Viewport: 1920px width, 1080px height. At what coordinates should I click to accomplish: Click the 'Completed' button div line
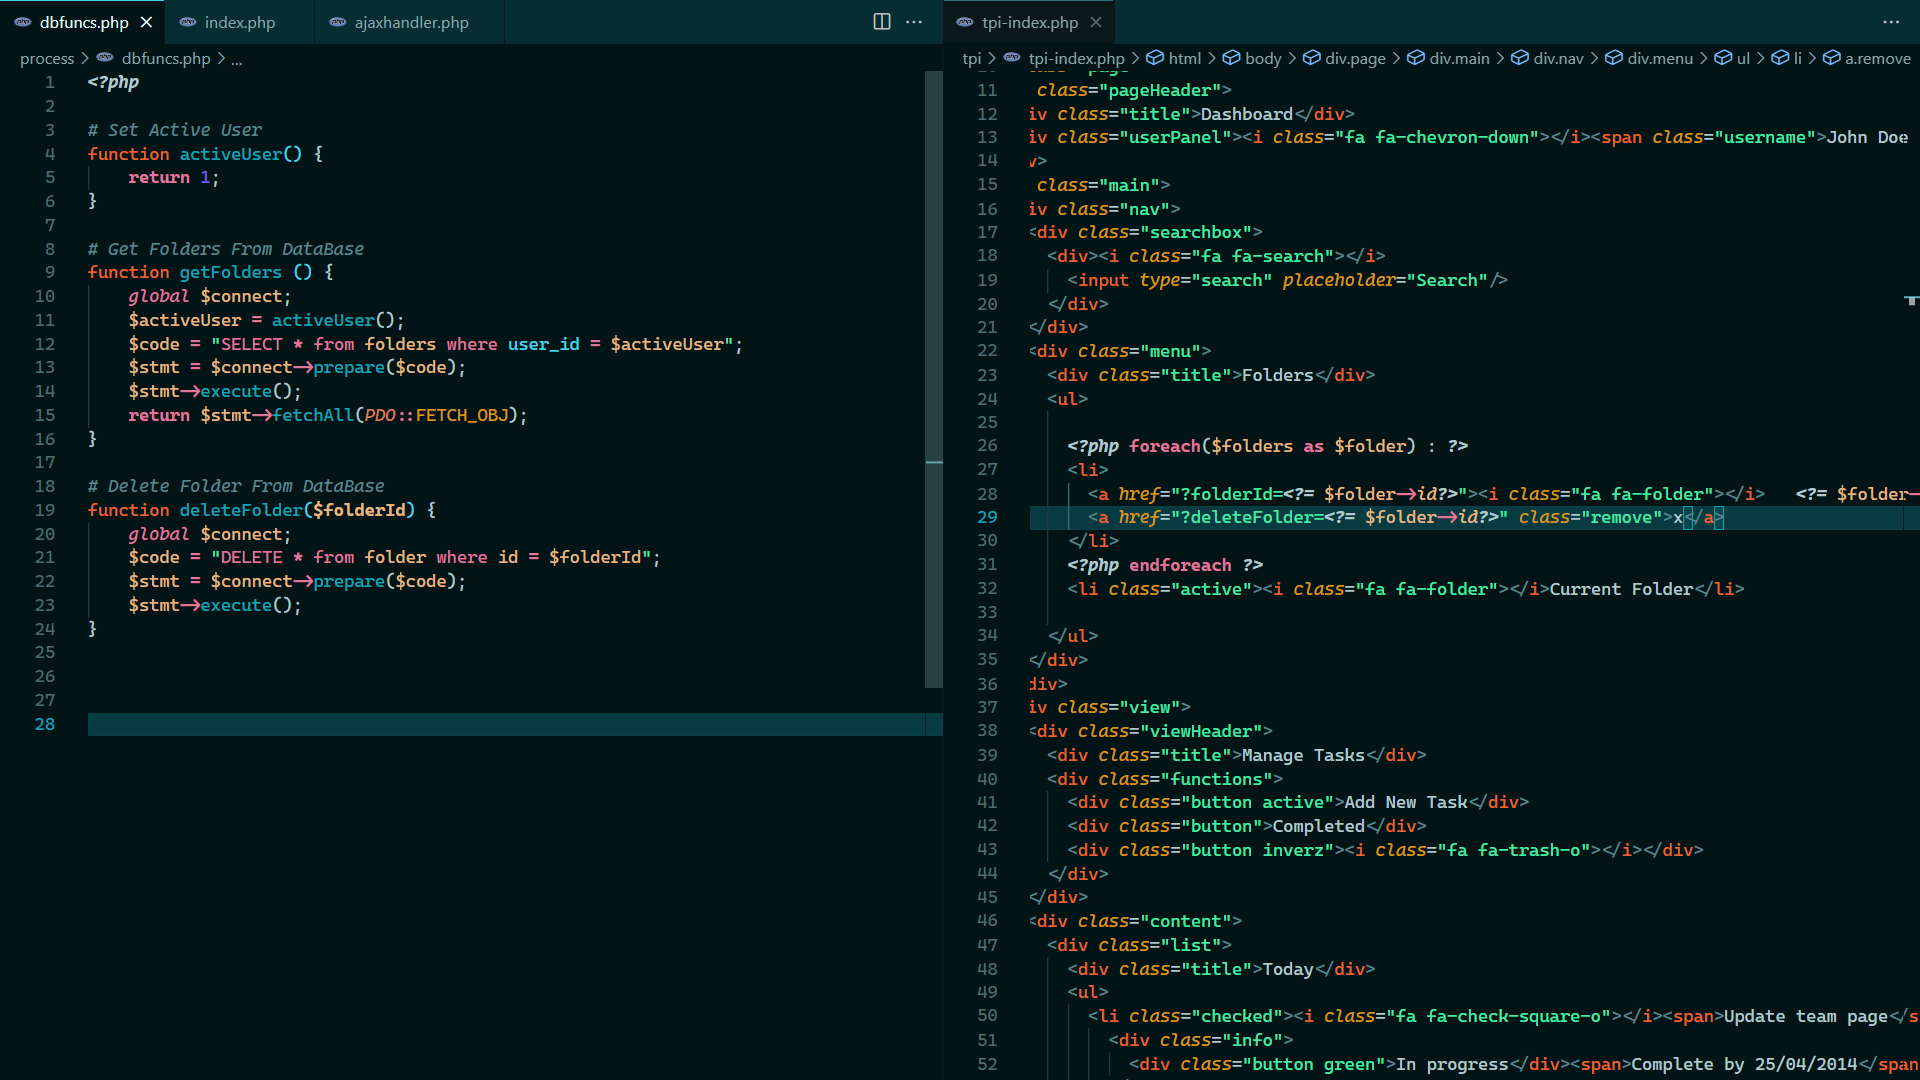pyautogui.click(x=1247, y=826)
